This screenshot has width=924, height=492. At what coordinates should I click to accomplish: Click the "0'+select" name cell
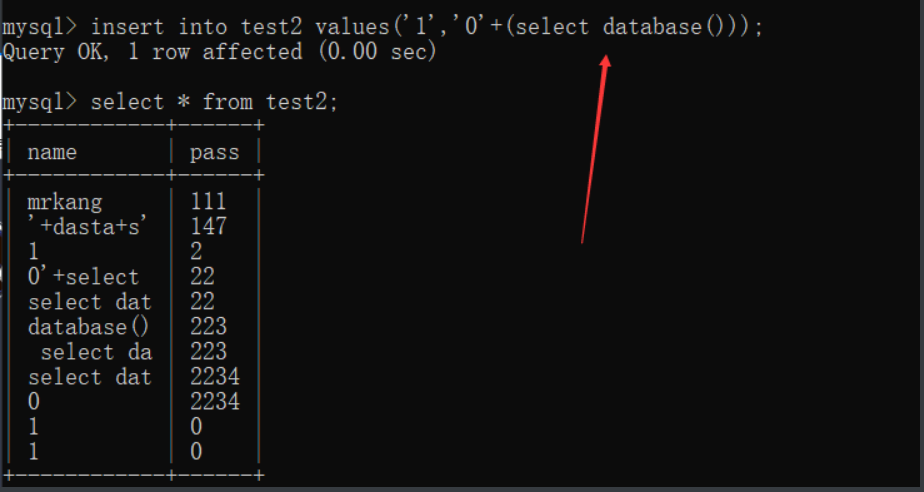pos(83,277)
